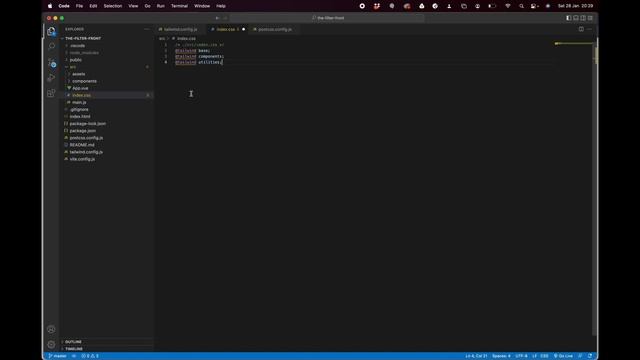This screenshot has height=360, width=640.
Task: Expand the node_modules folder
Action: tap(84, 53)
